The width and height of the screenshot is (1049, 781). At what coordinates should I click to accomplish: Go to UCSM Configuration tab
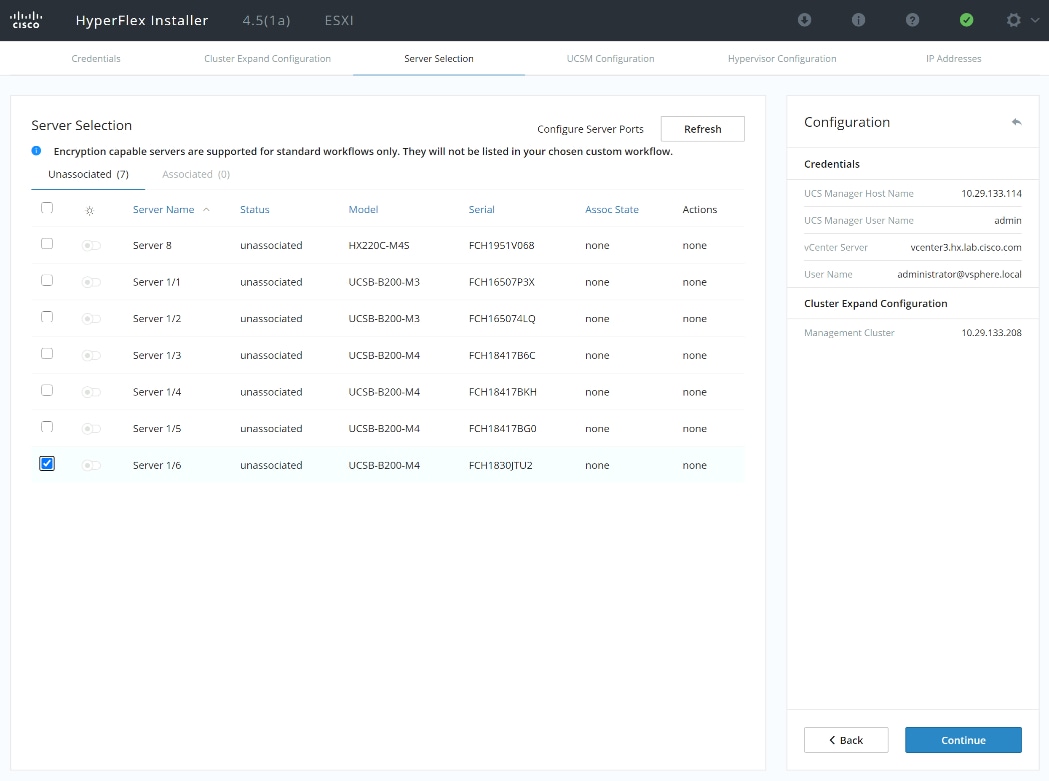[610, 58]
